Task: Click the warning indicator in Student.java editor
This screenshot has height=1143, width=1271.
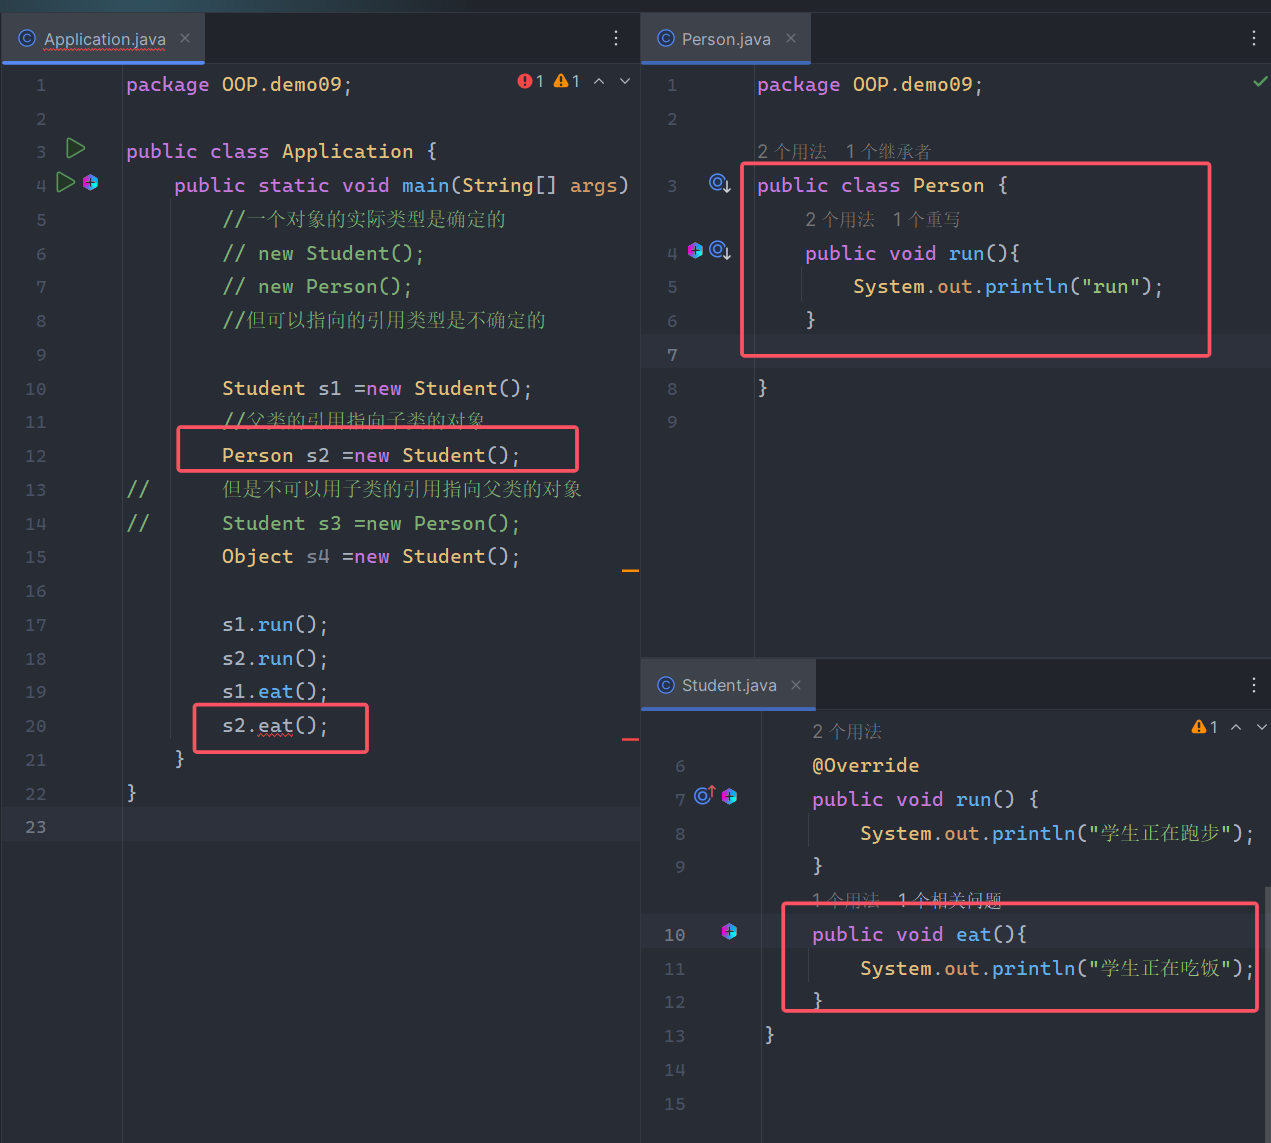Action: (x=1198, y=727)
